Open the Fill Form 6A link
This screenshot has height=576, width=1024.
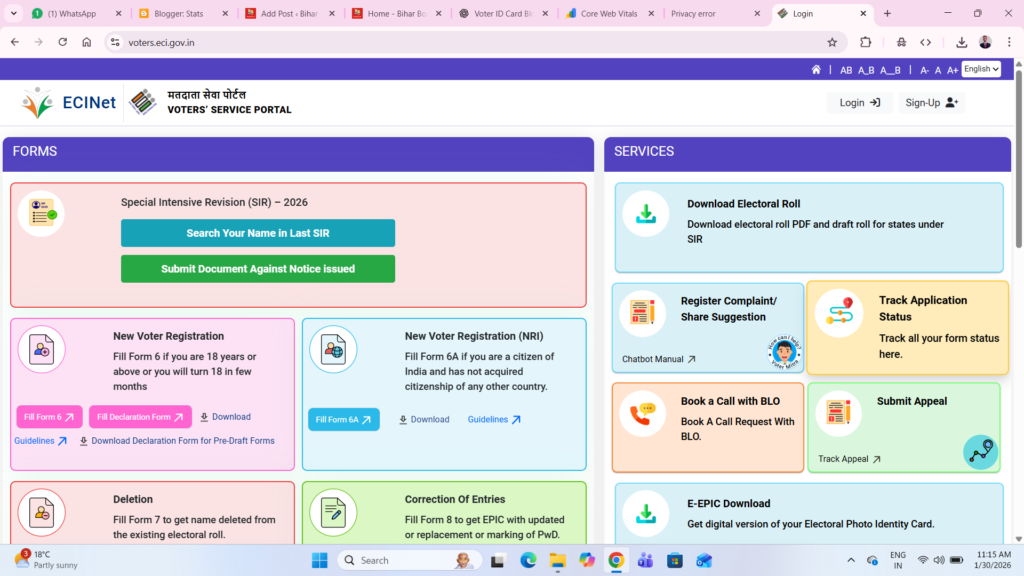pos(343,419)
